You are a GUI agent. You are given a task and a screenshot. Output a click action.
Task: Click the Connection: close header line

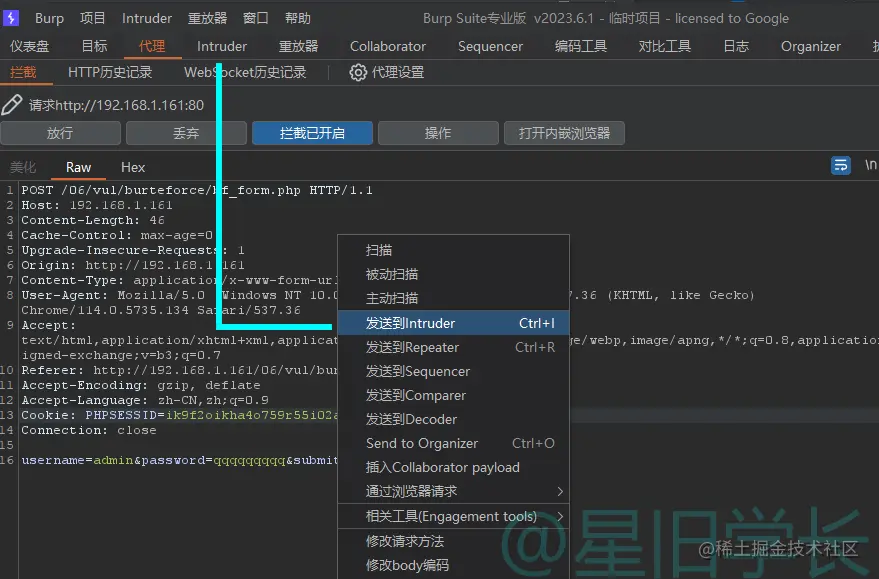tap(89, 430)
